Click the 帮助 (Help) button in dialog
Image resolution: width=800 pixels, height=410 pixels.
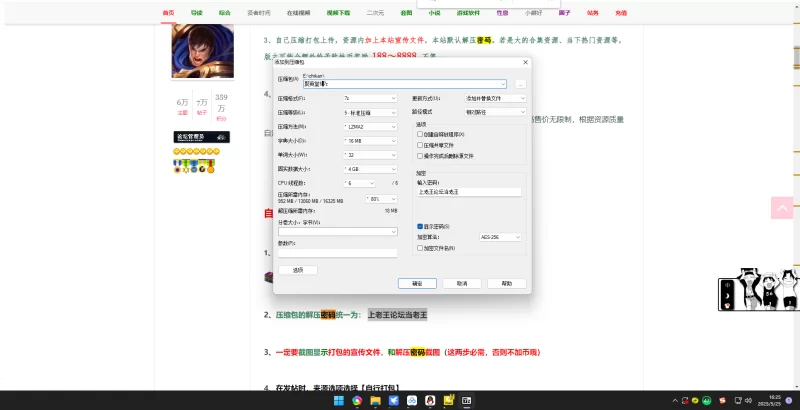[x=507, y=283]
